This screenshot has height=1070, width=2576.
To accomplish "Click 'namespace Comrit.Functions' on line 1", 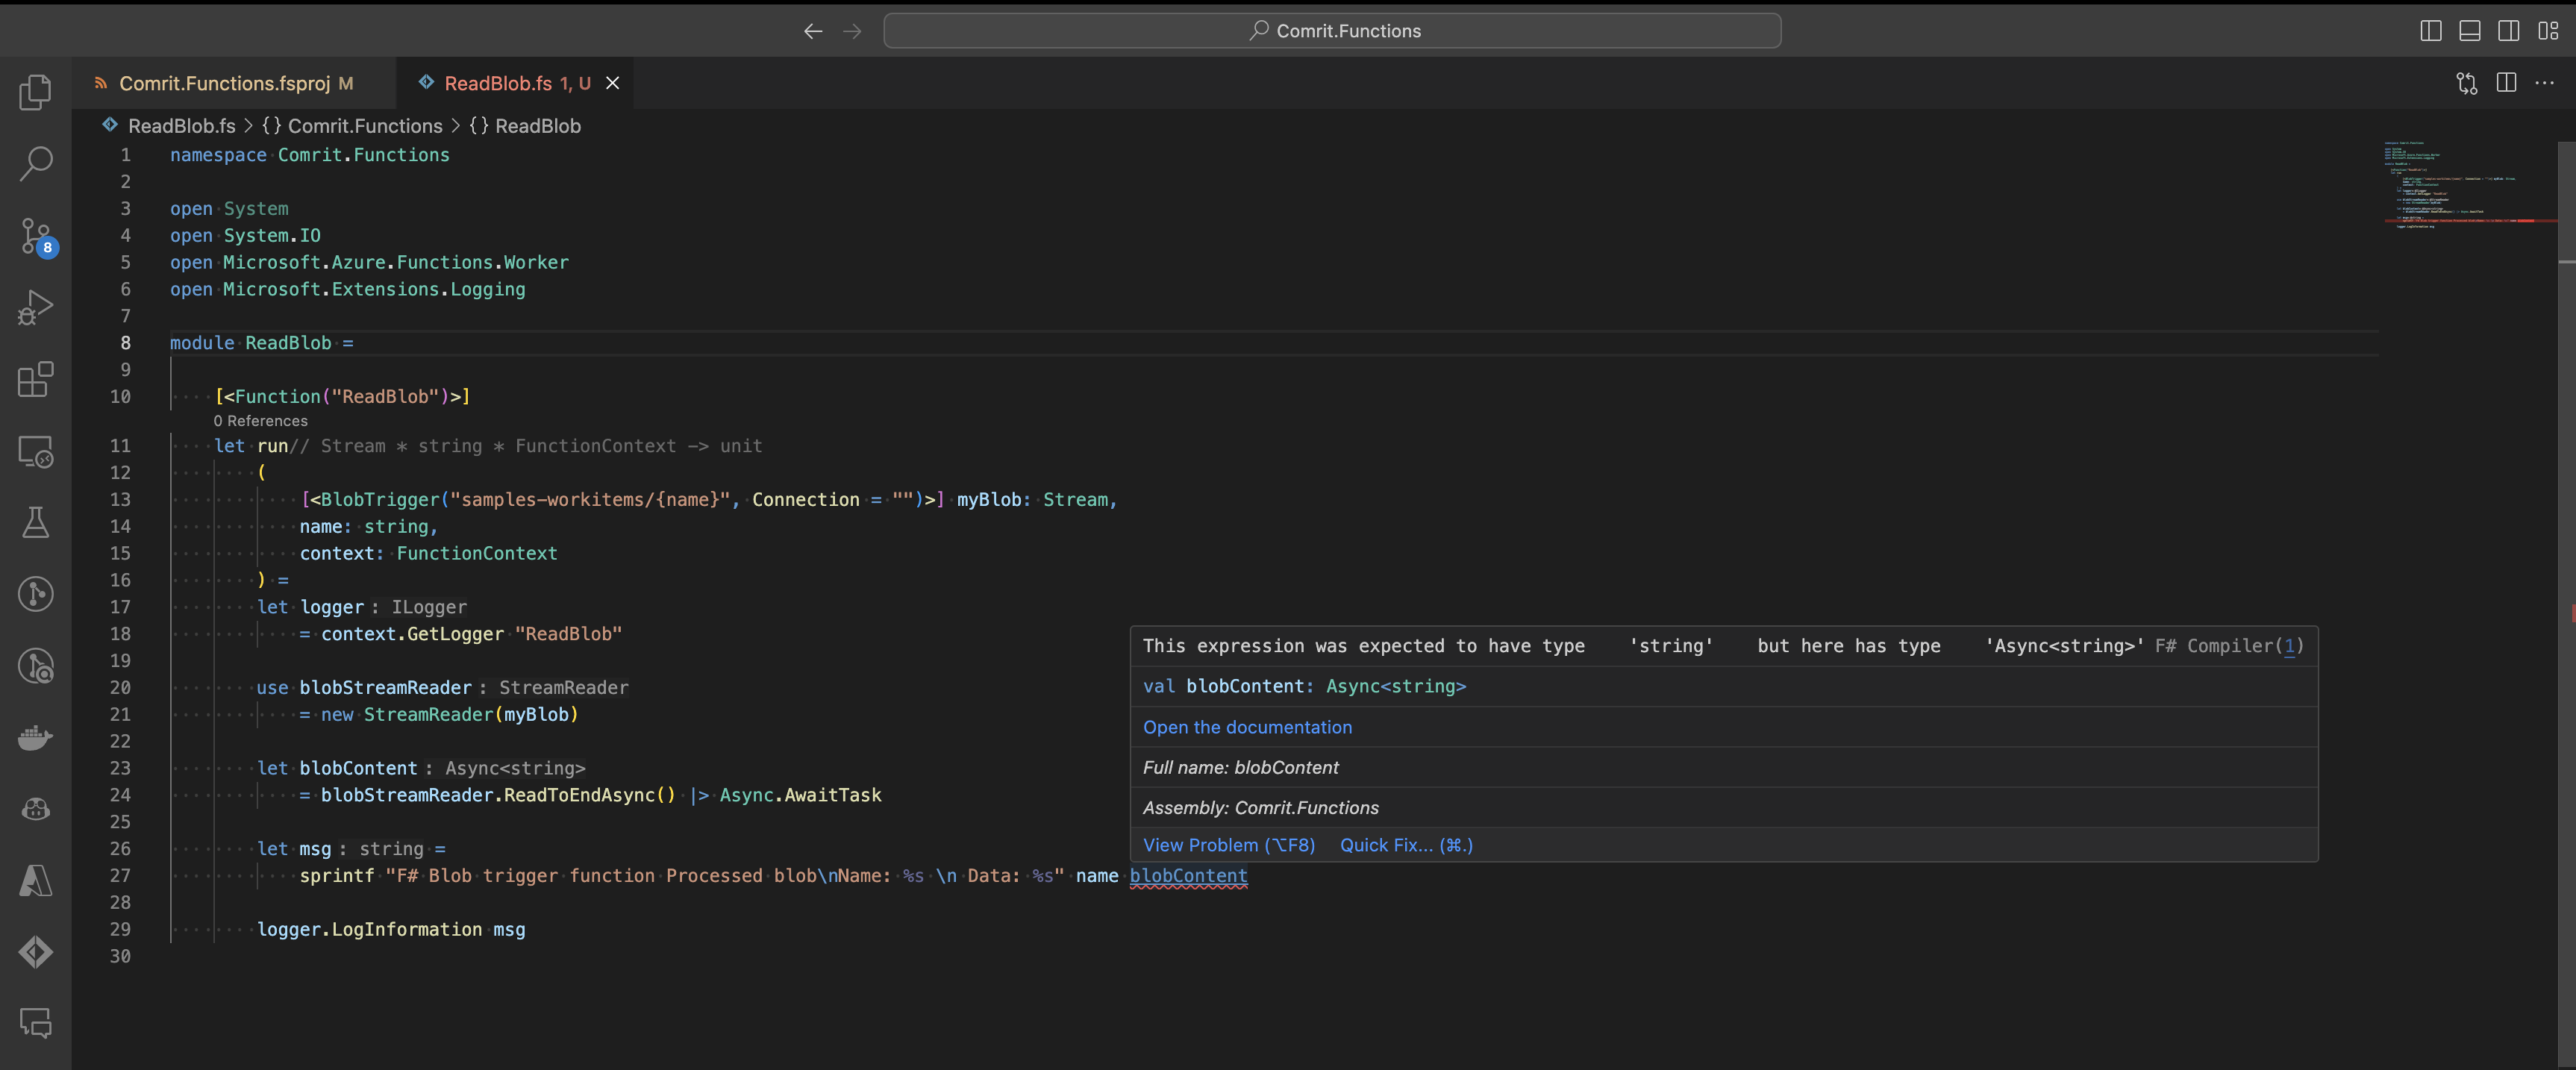I will (x=310, y=155).
